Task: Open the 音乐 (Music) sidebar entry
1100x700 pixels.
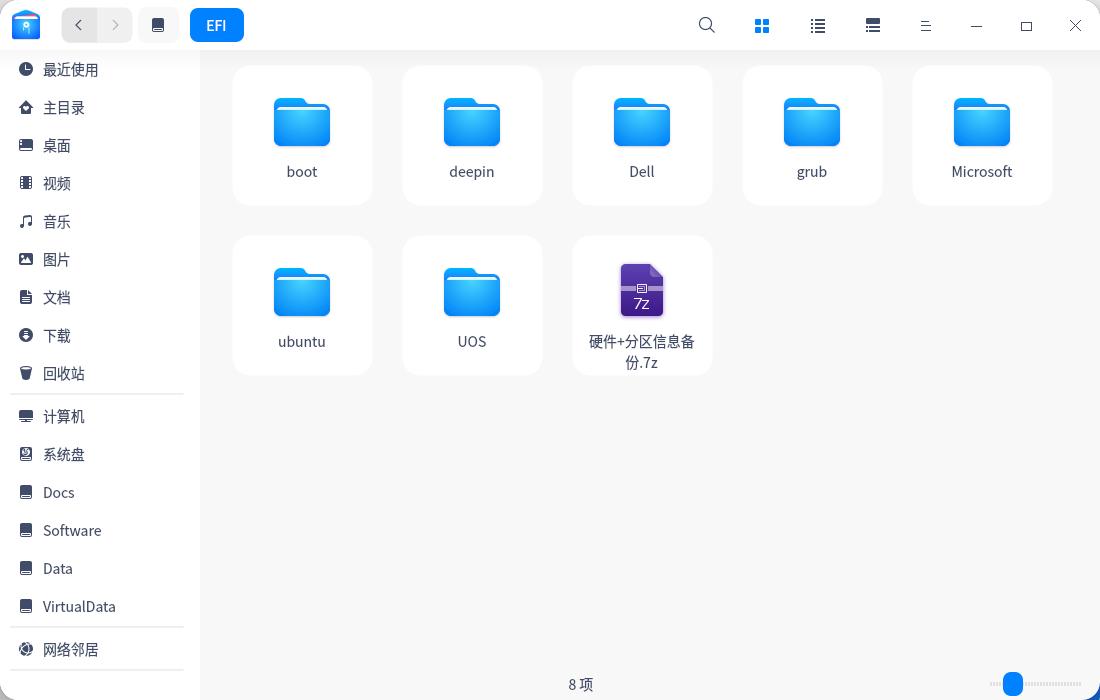Action: point(57,221)
